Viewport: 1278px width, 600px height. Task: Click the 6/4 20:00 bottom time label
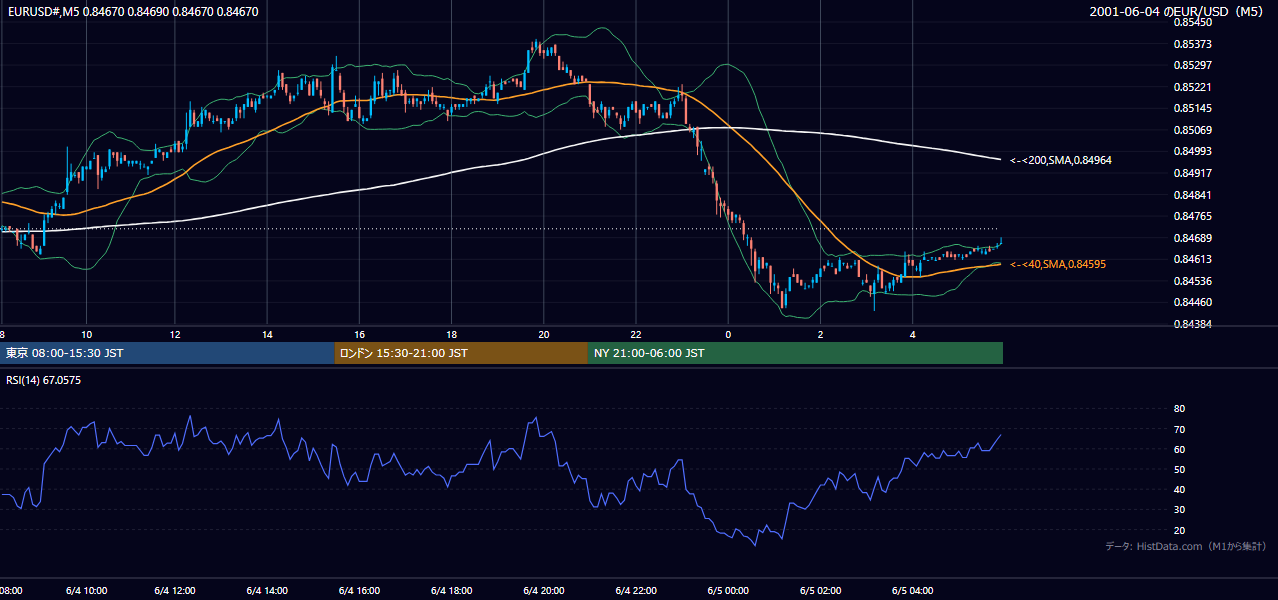pos(543,591)
